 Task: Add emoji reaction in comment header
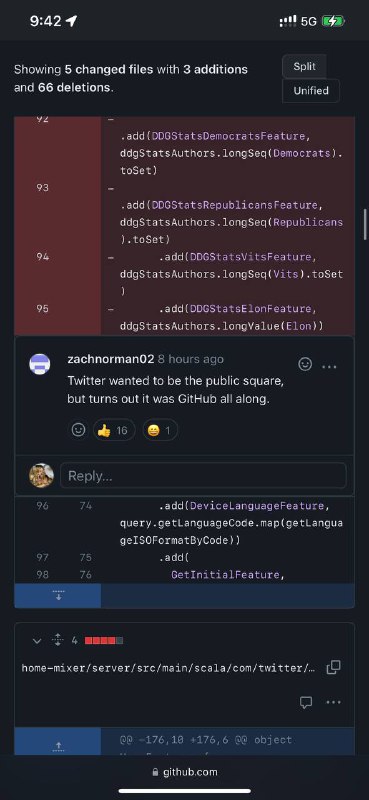305,364
